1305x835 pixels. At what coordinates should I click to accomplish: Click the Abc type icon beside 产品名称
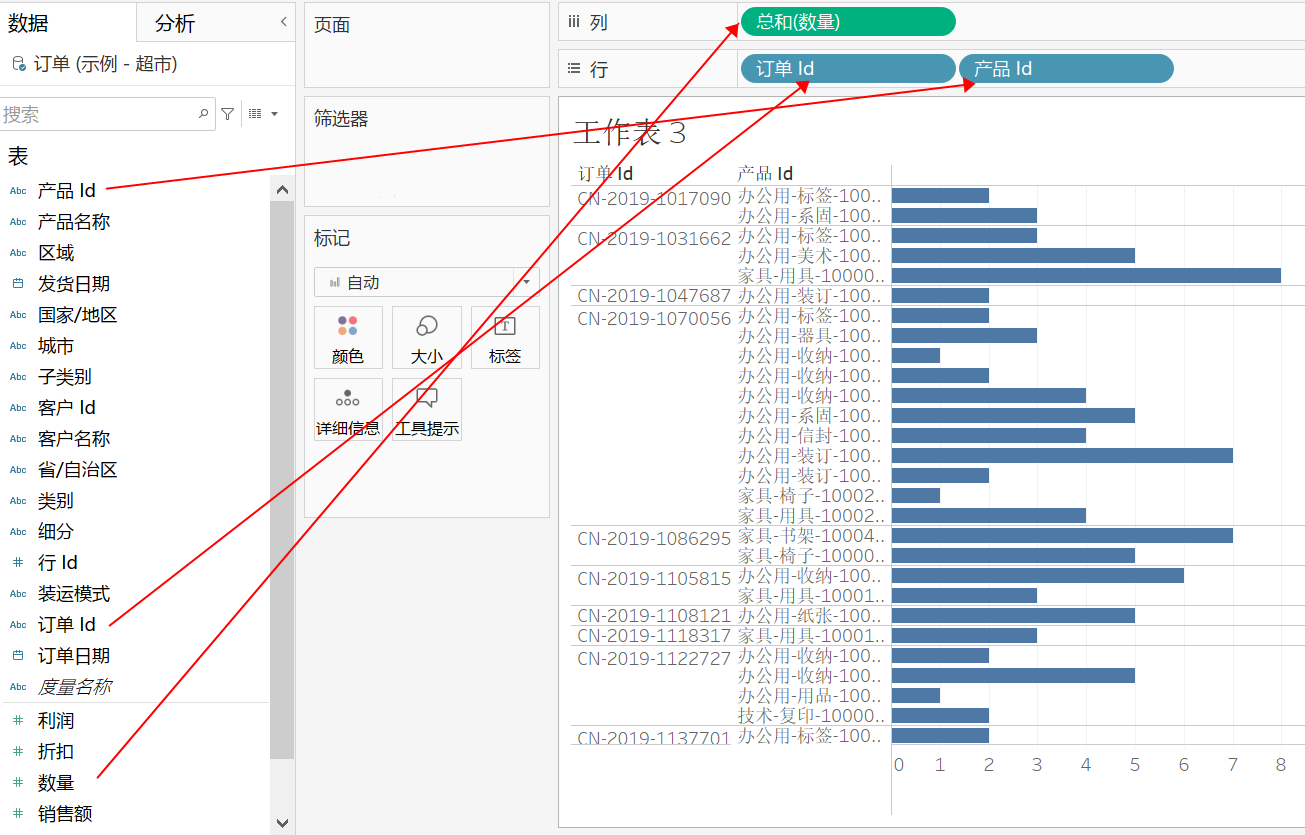(x=18, y=222)
